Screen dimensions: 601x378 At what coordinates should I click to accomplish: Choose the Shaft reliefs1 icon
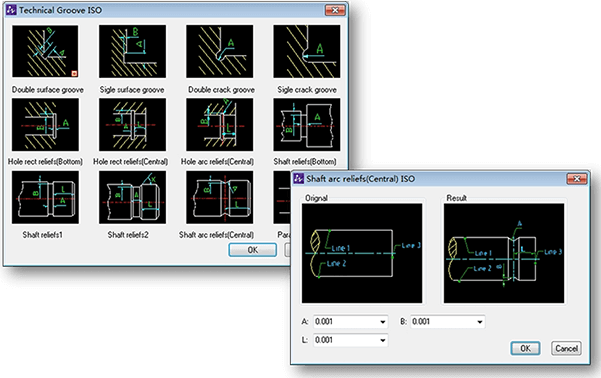tap(45, 197)
